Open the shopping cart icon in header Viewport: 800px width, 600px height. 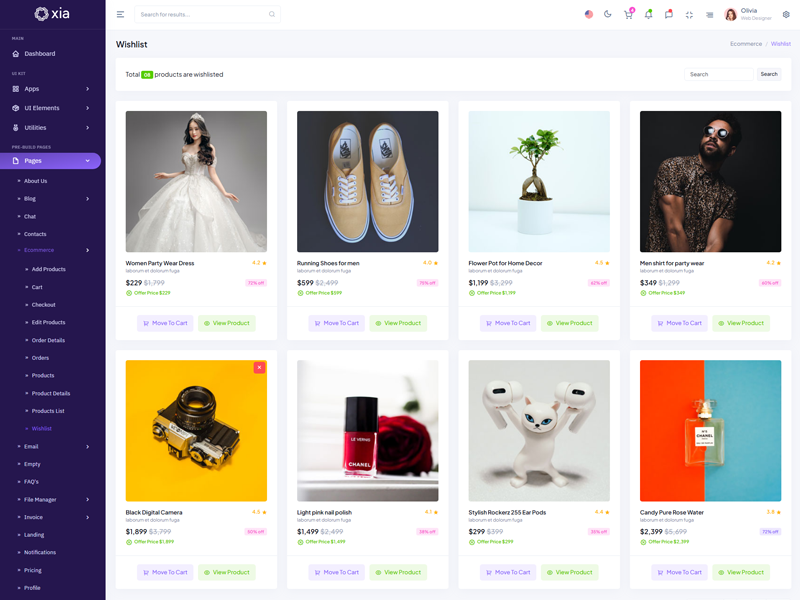point(628,15)
